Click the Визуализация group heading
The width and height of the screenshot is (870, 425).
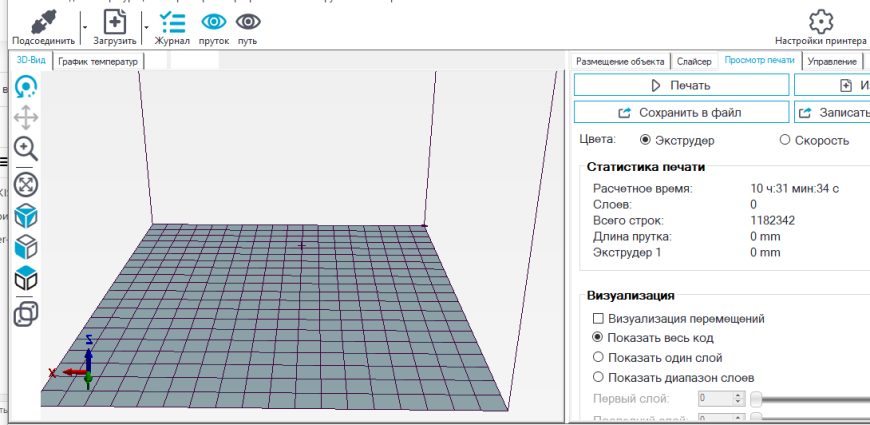(x=630, y=295)
